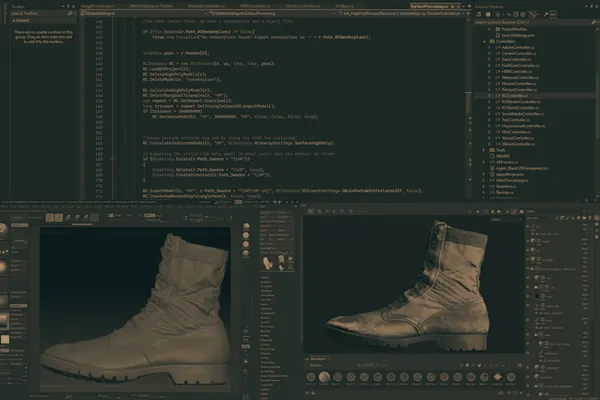Select UnprocessedController.cs in Solution Explorer
600x400 pixels.
point(523,126)
